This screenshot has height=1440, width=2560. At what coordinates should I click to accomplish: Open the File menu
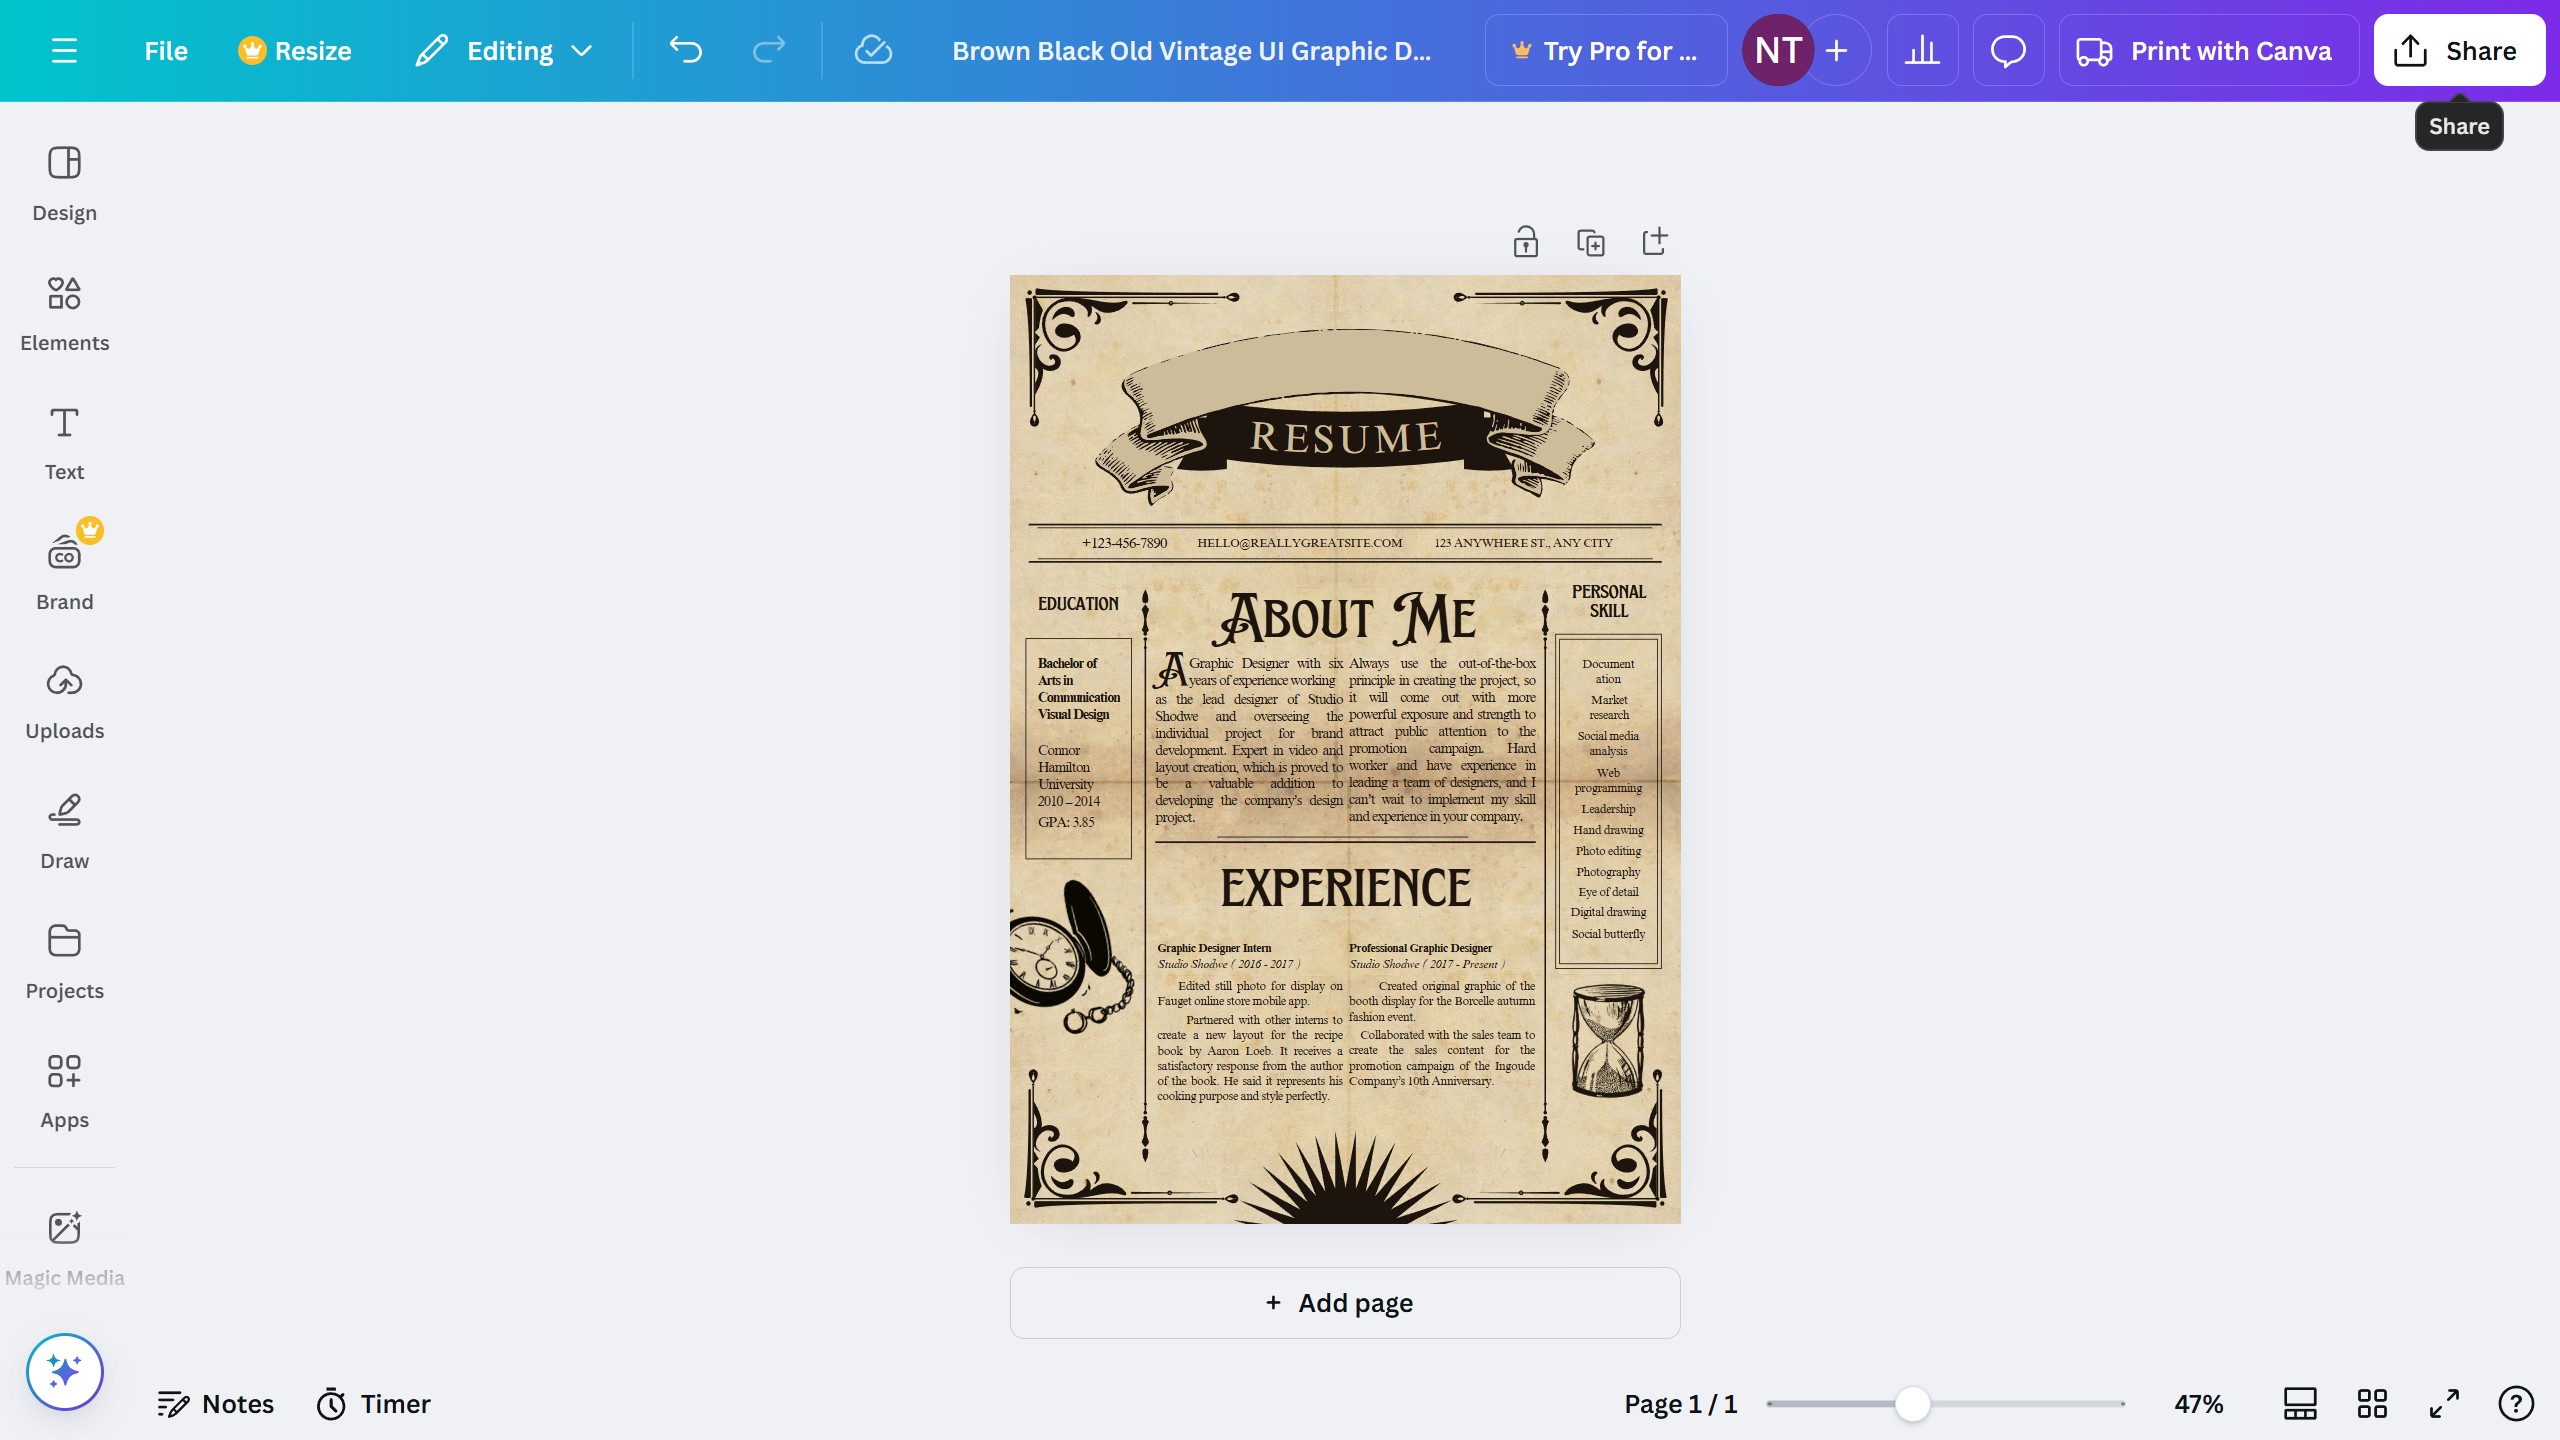[x=165, y=50]
